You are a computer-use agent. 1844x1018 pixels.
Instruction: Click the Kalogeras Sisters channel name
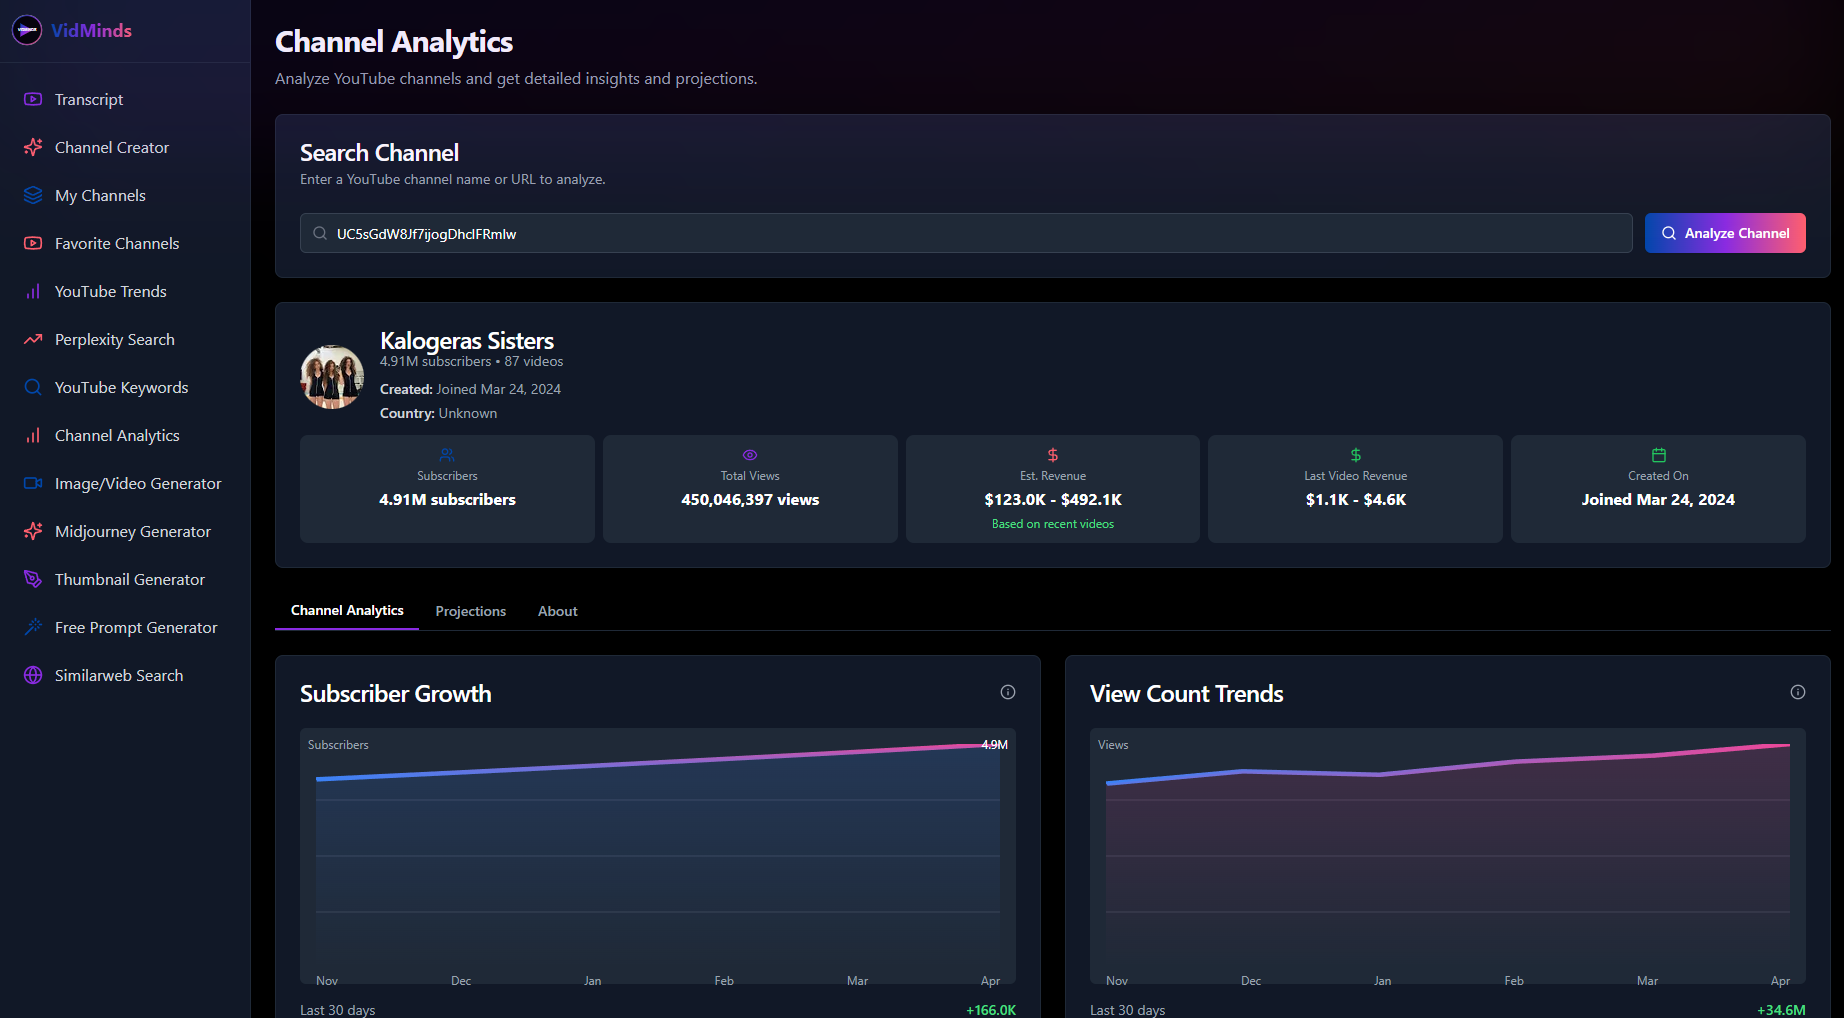pos(467,341)
